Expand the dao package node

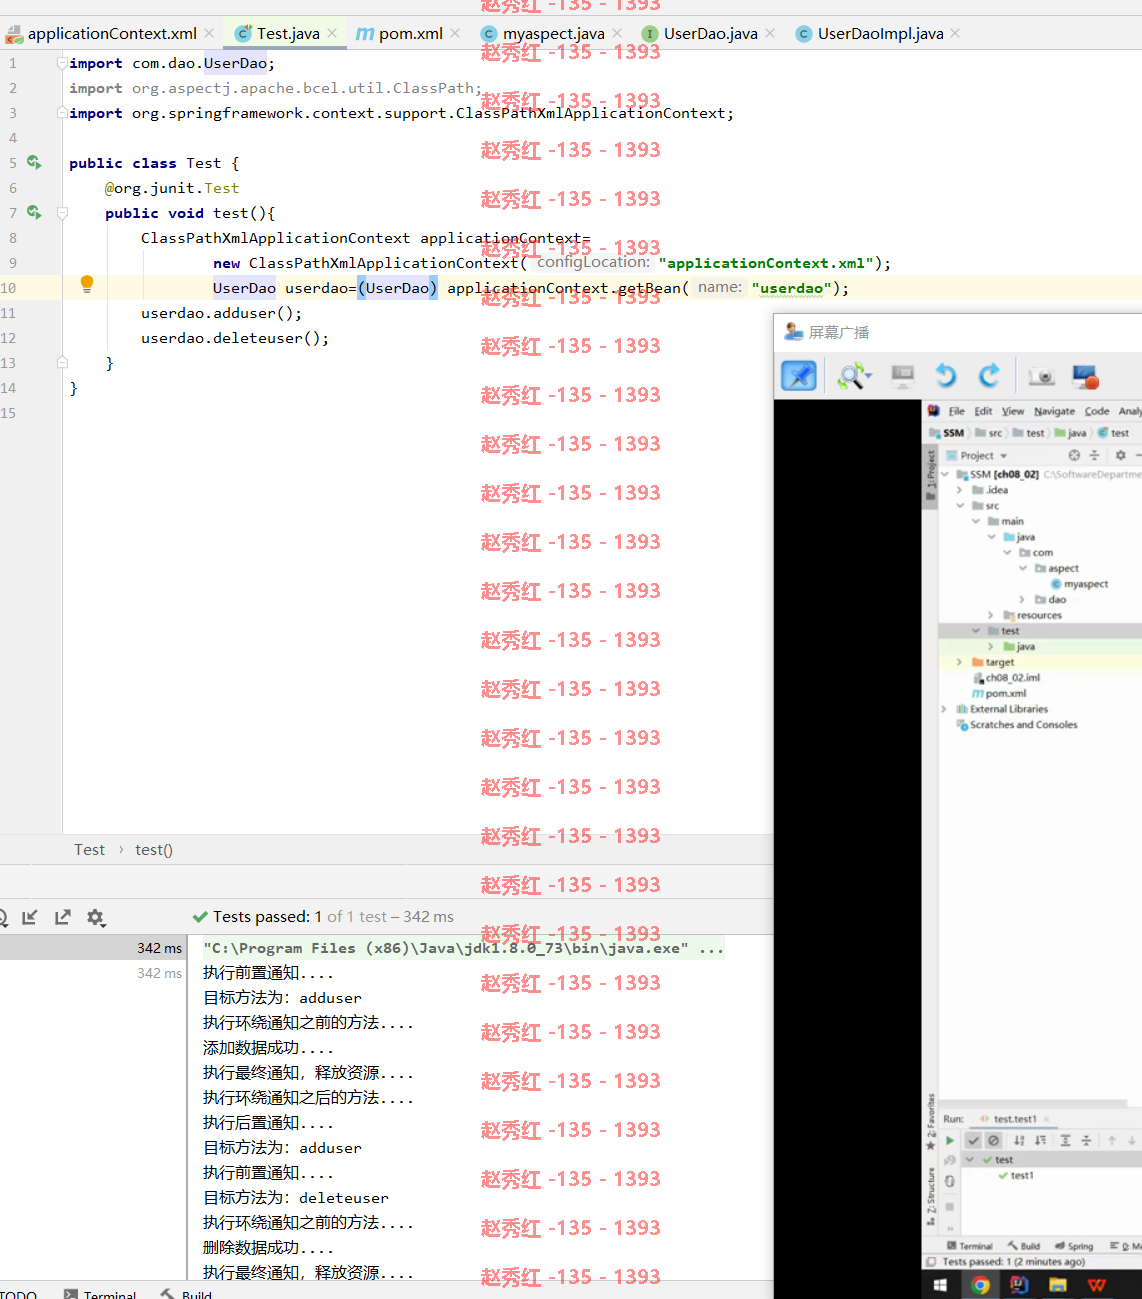1022,599
